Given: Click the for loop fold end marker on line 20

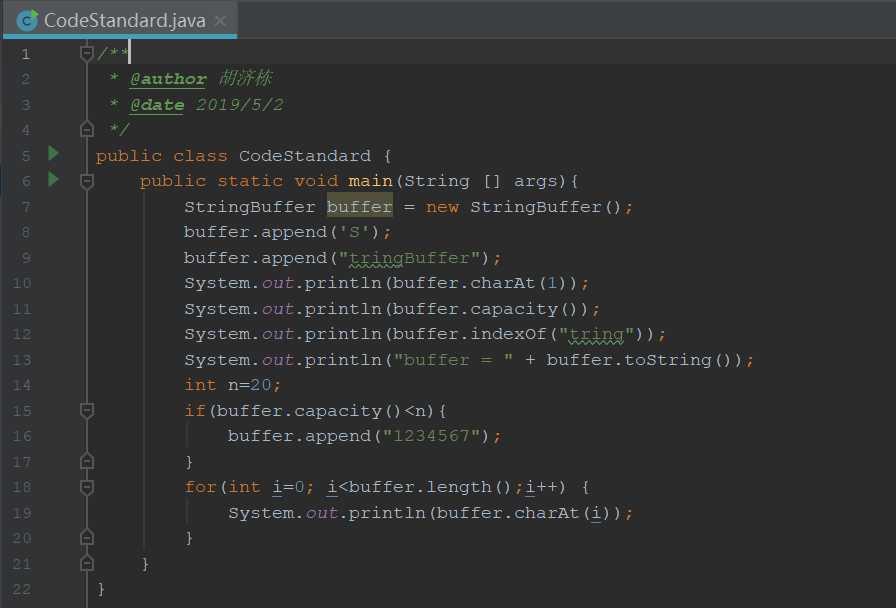Looking at the screenshot, I should click(87, 538).
